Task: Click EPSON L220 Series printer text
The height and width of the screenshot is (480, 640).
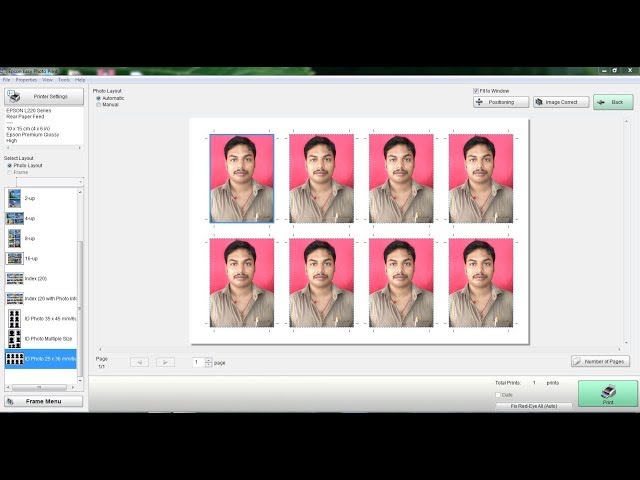Action: click(29, 111)
